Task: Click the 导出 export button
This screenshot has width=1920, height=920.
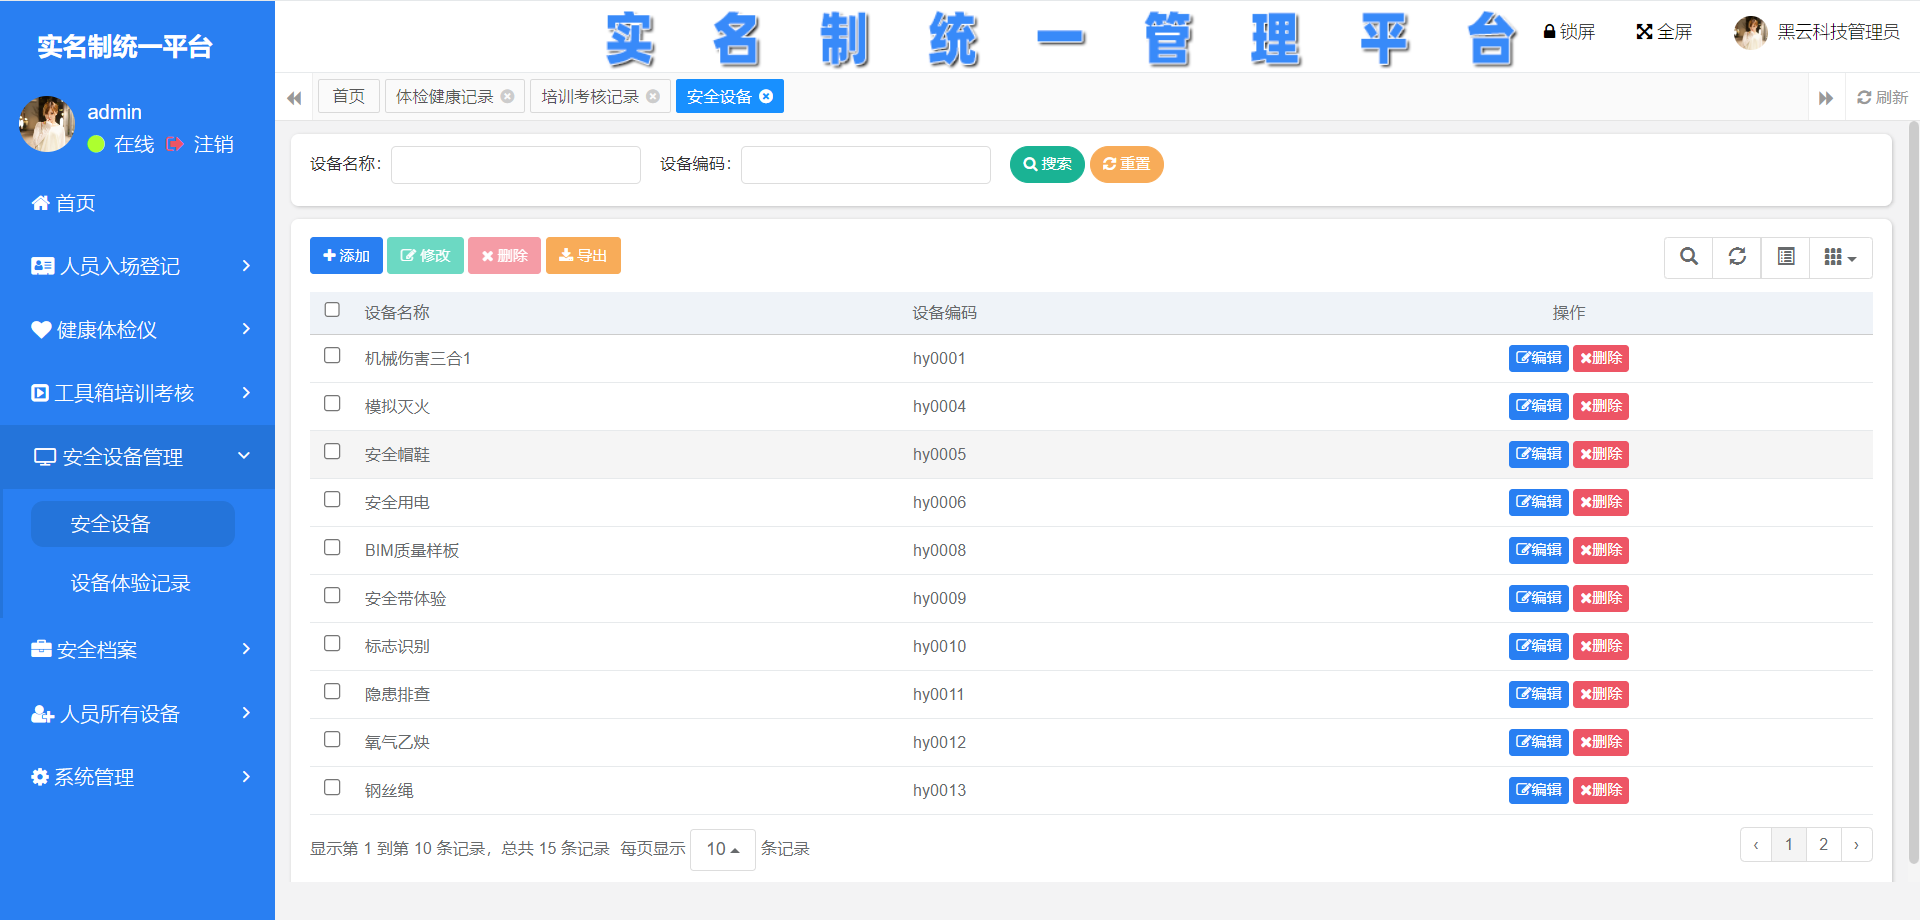Action: (x=583, y=255)
